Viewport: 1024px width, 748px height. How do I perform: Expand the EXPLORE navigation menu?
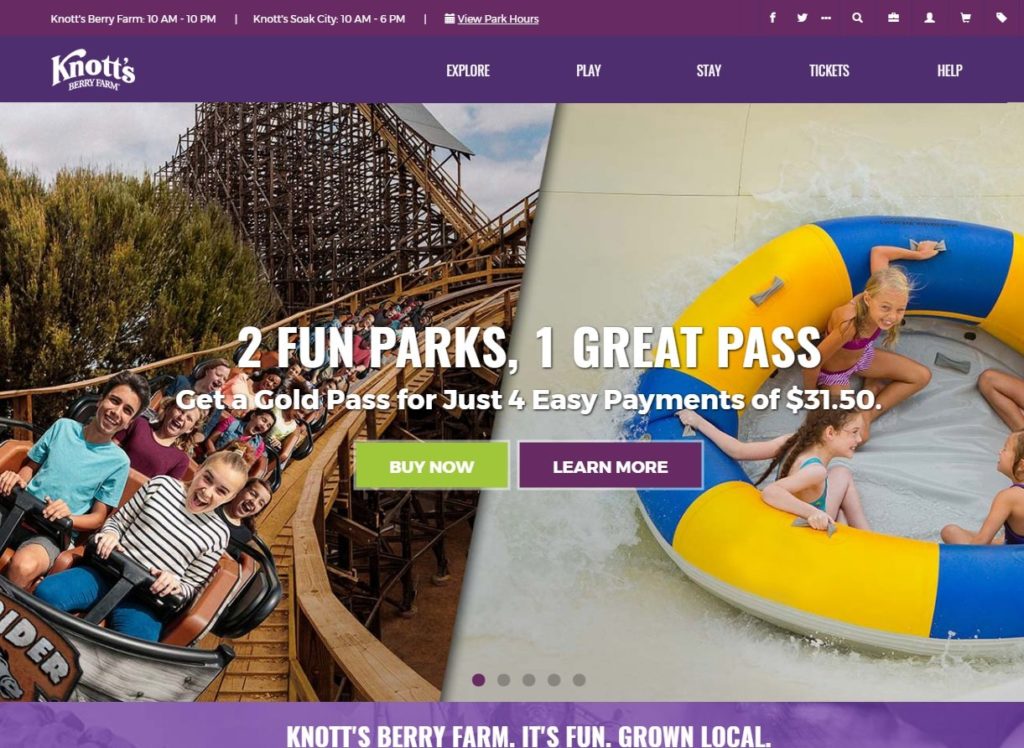tap(468, 71)
